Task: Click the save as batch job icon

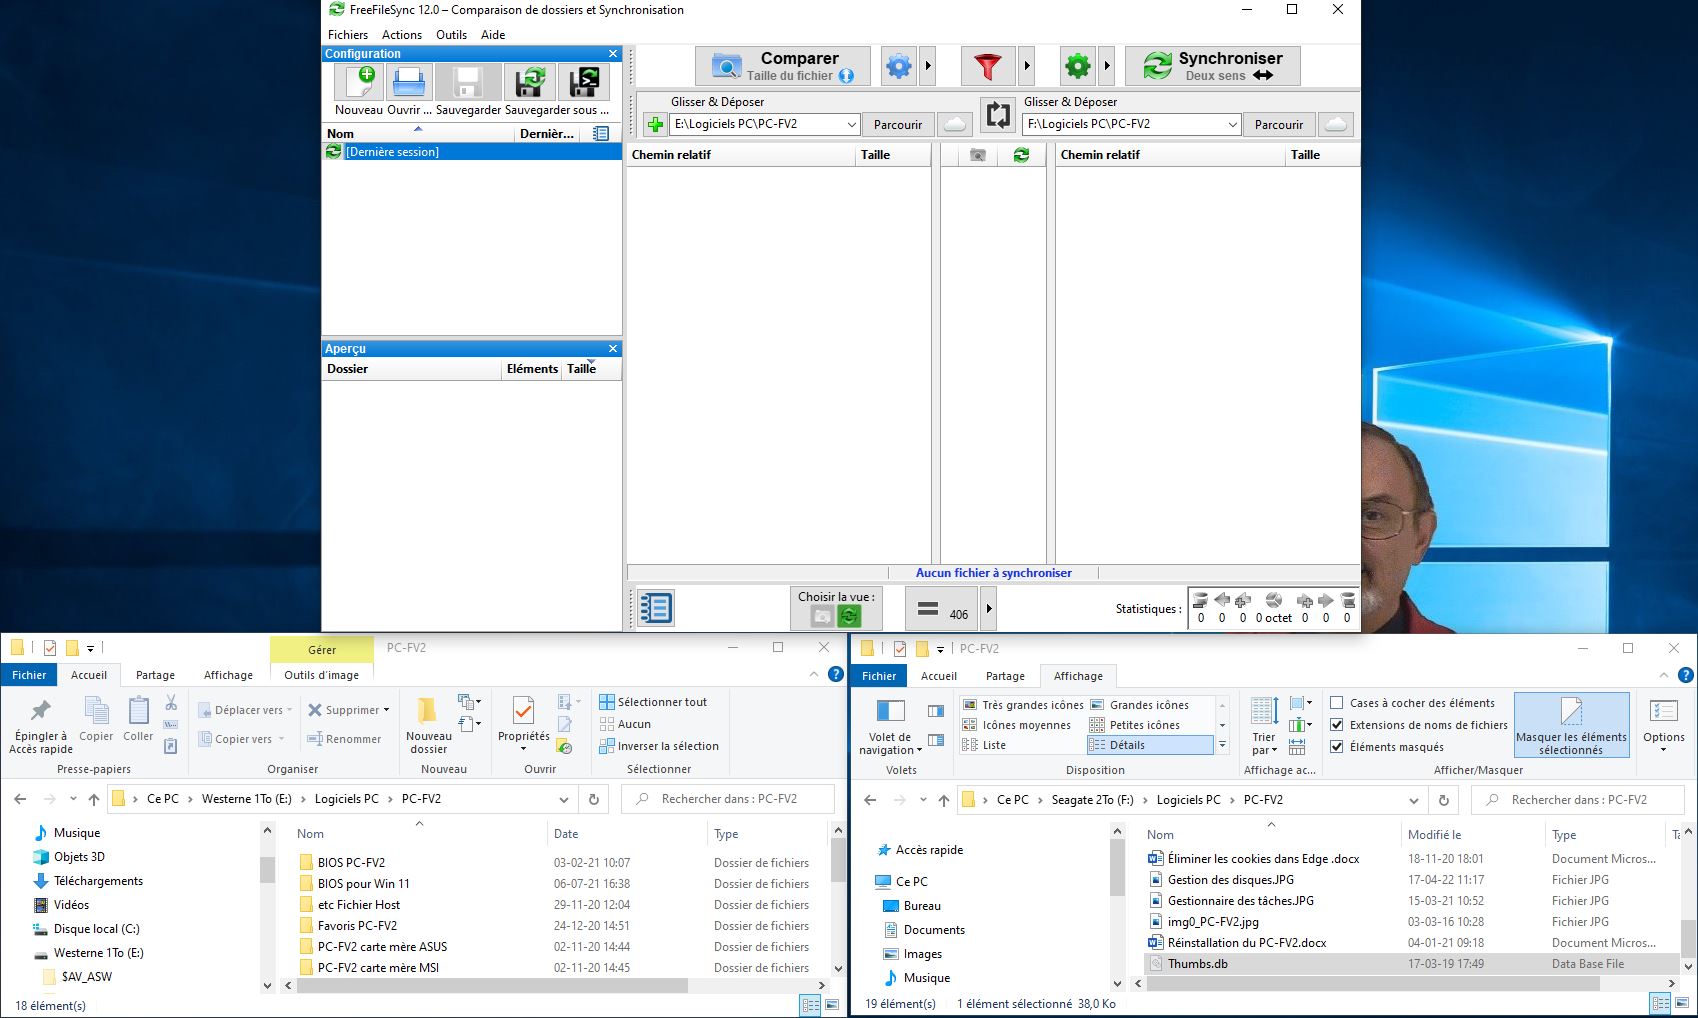Action: 584,82
